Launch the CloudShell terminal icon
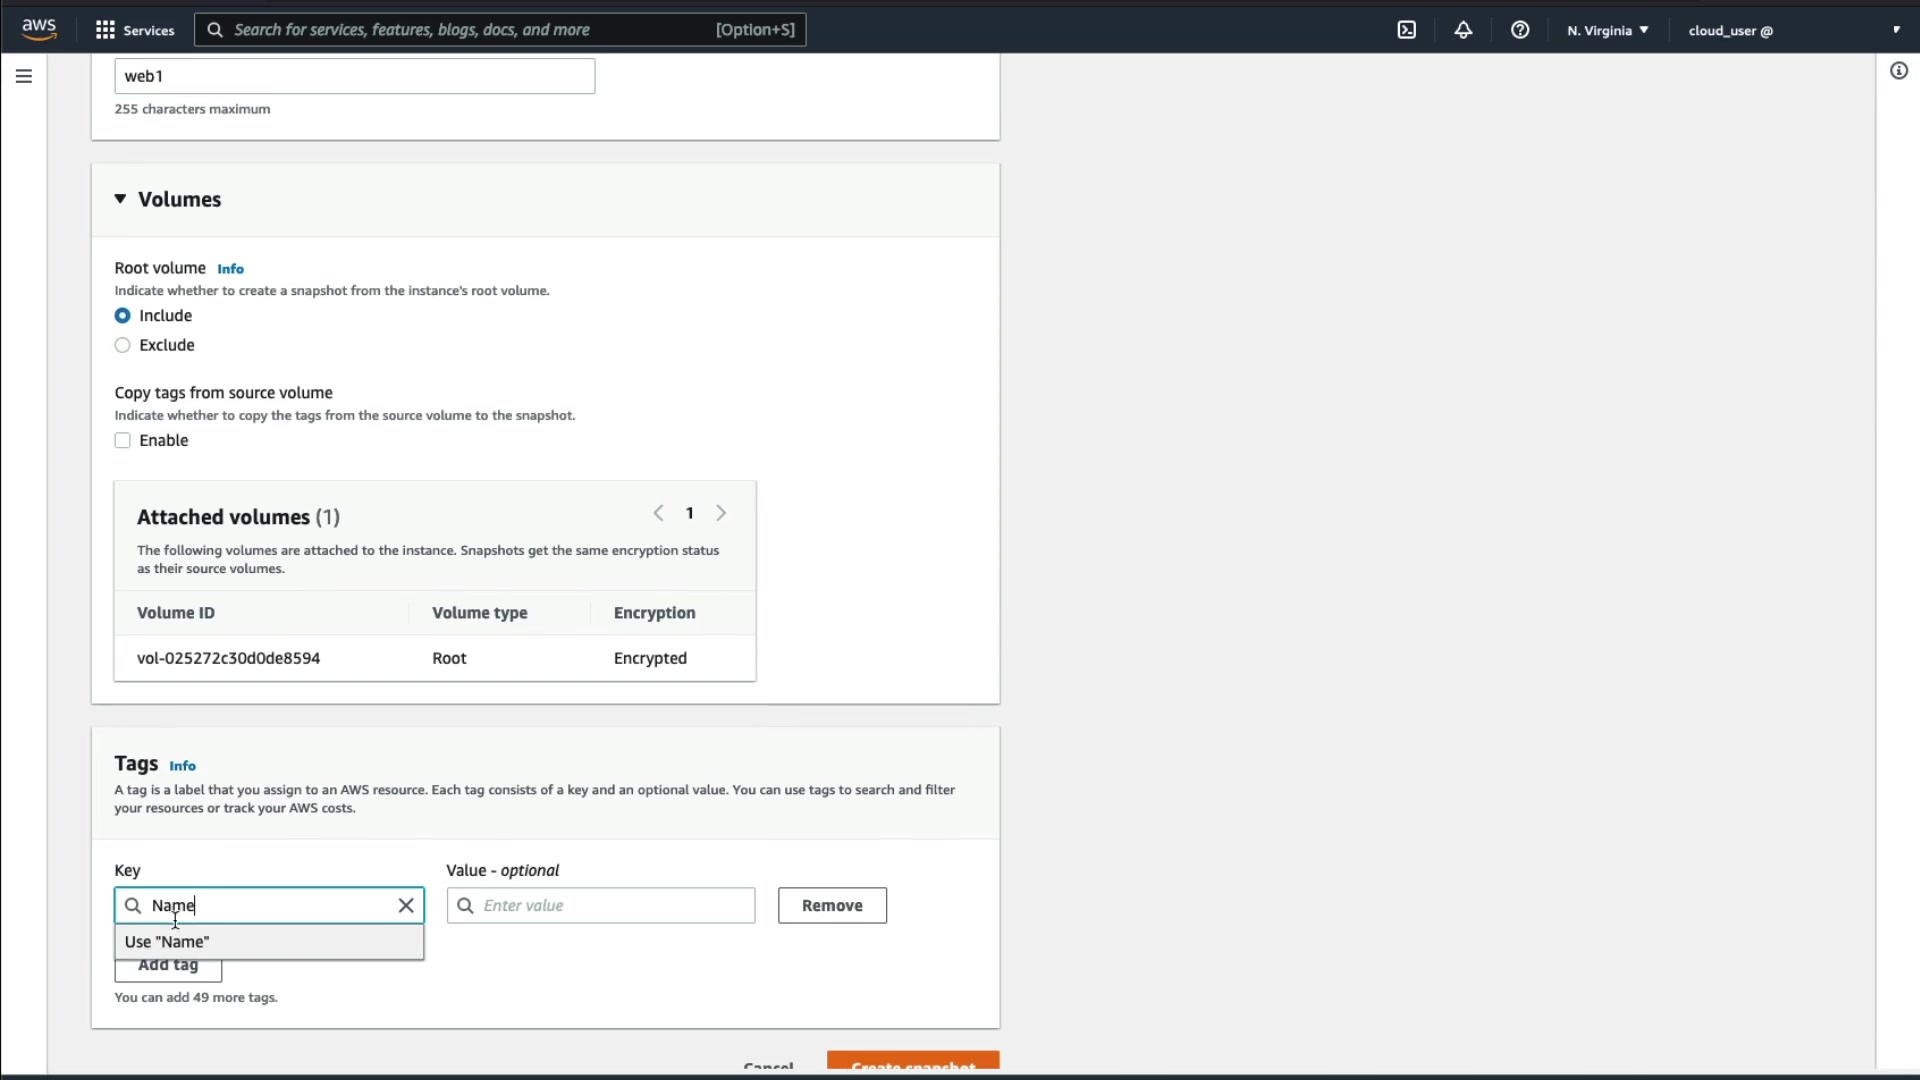1920x1080 pixels. pos(1406,30)
